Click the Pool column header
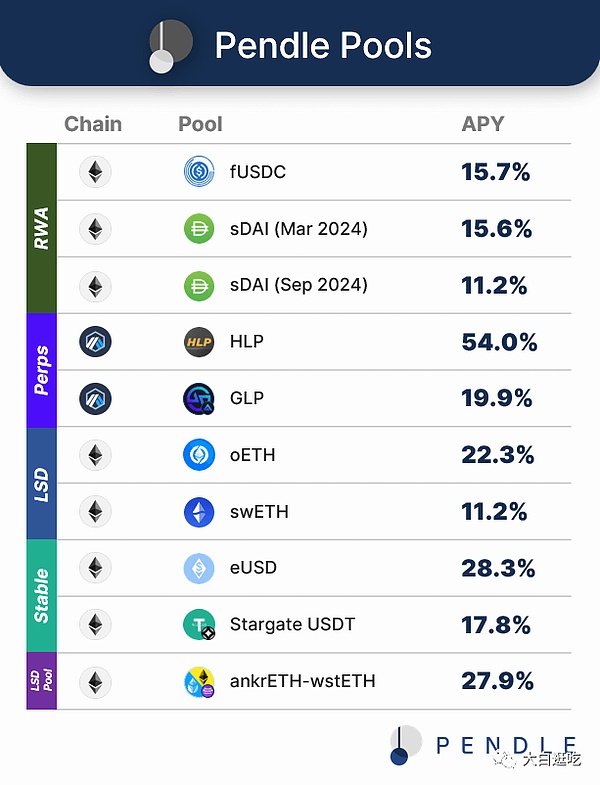Screen dimensions: 600x785 pyautogui.click(x=200, y=124)
